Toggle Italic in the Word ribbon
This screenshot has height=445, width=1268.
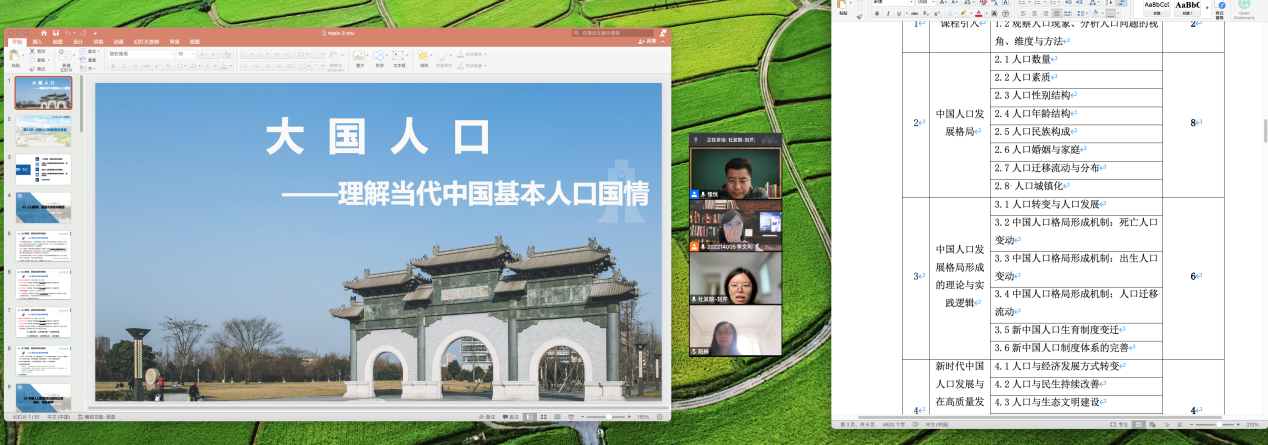pos(888,14)
